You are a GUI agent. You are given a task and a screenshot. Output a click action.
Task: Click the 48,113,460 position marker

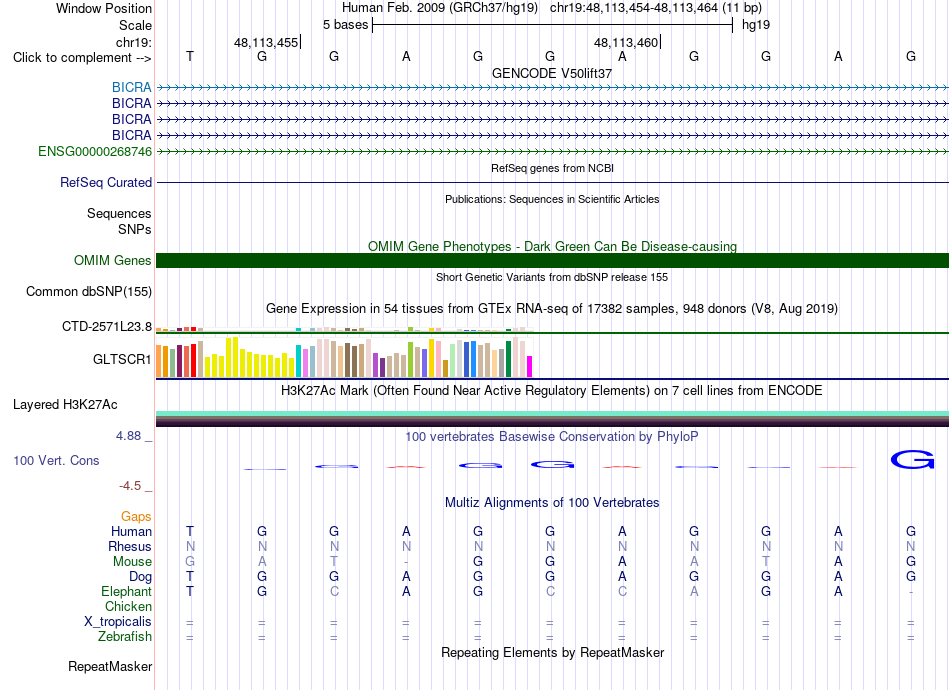[x=626, y=42]
